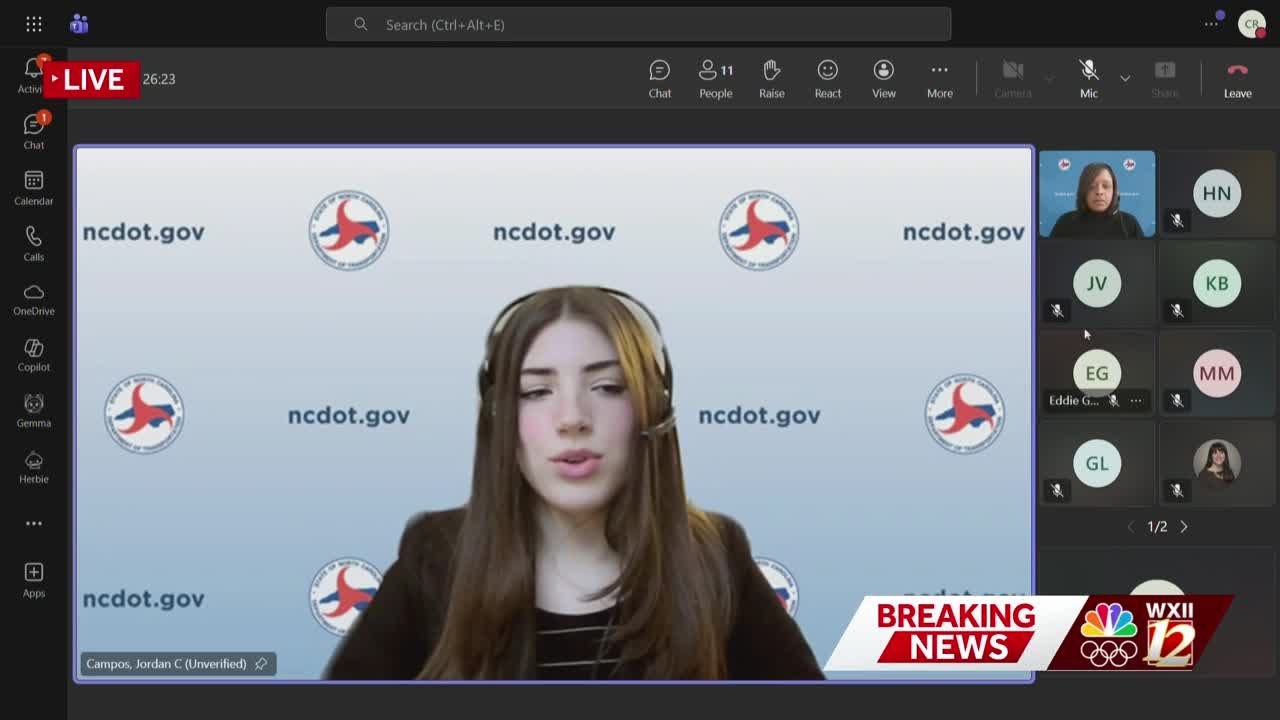Open the Gemma app
Image resolution: width=1280 pixels, height=720 pixels.
34,411
